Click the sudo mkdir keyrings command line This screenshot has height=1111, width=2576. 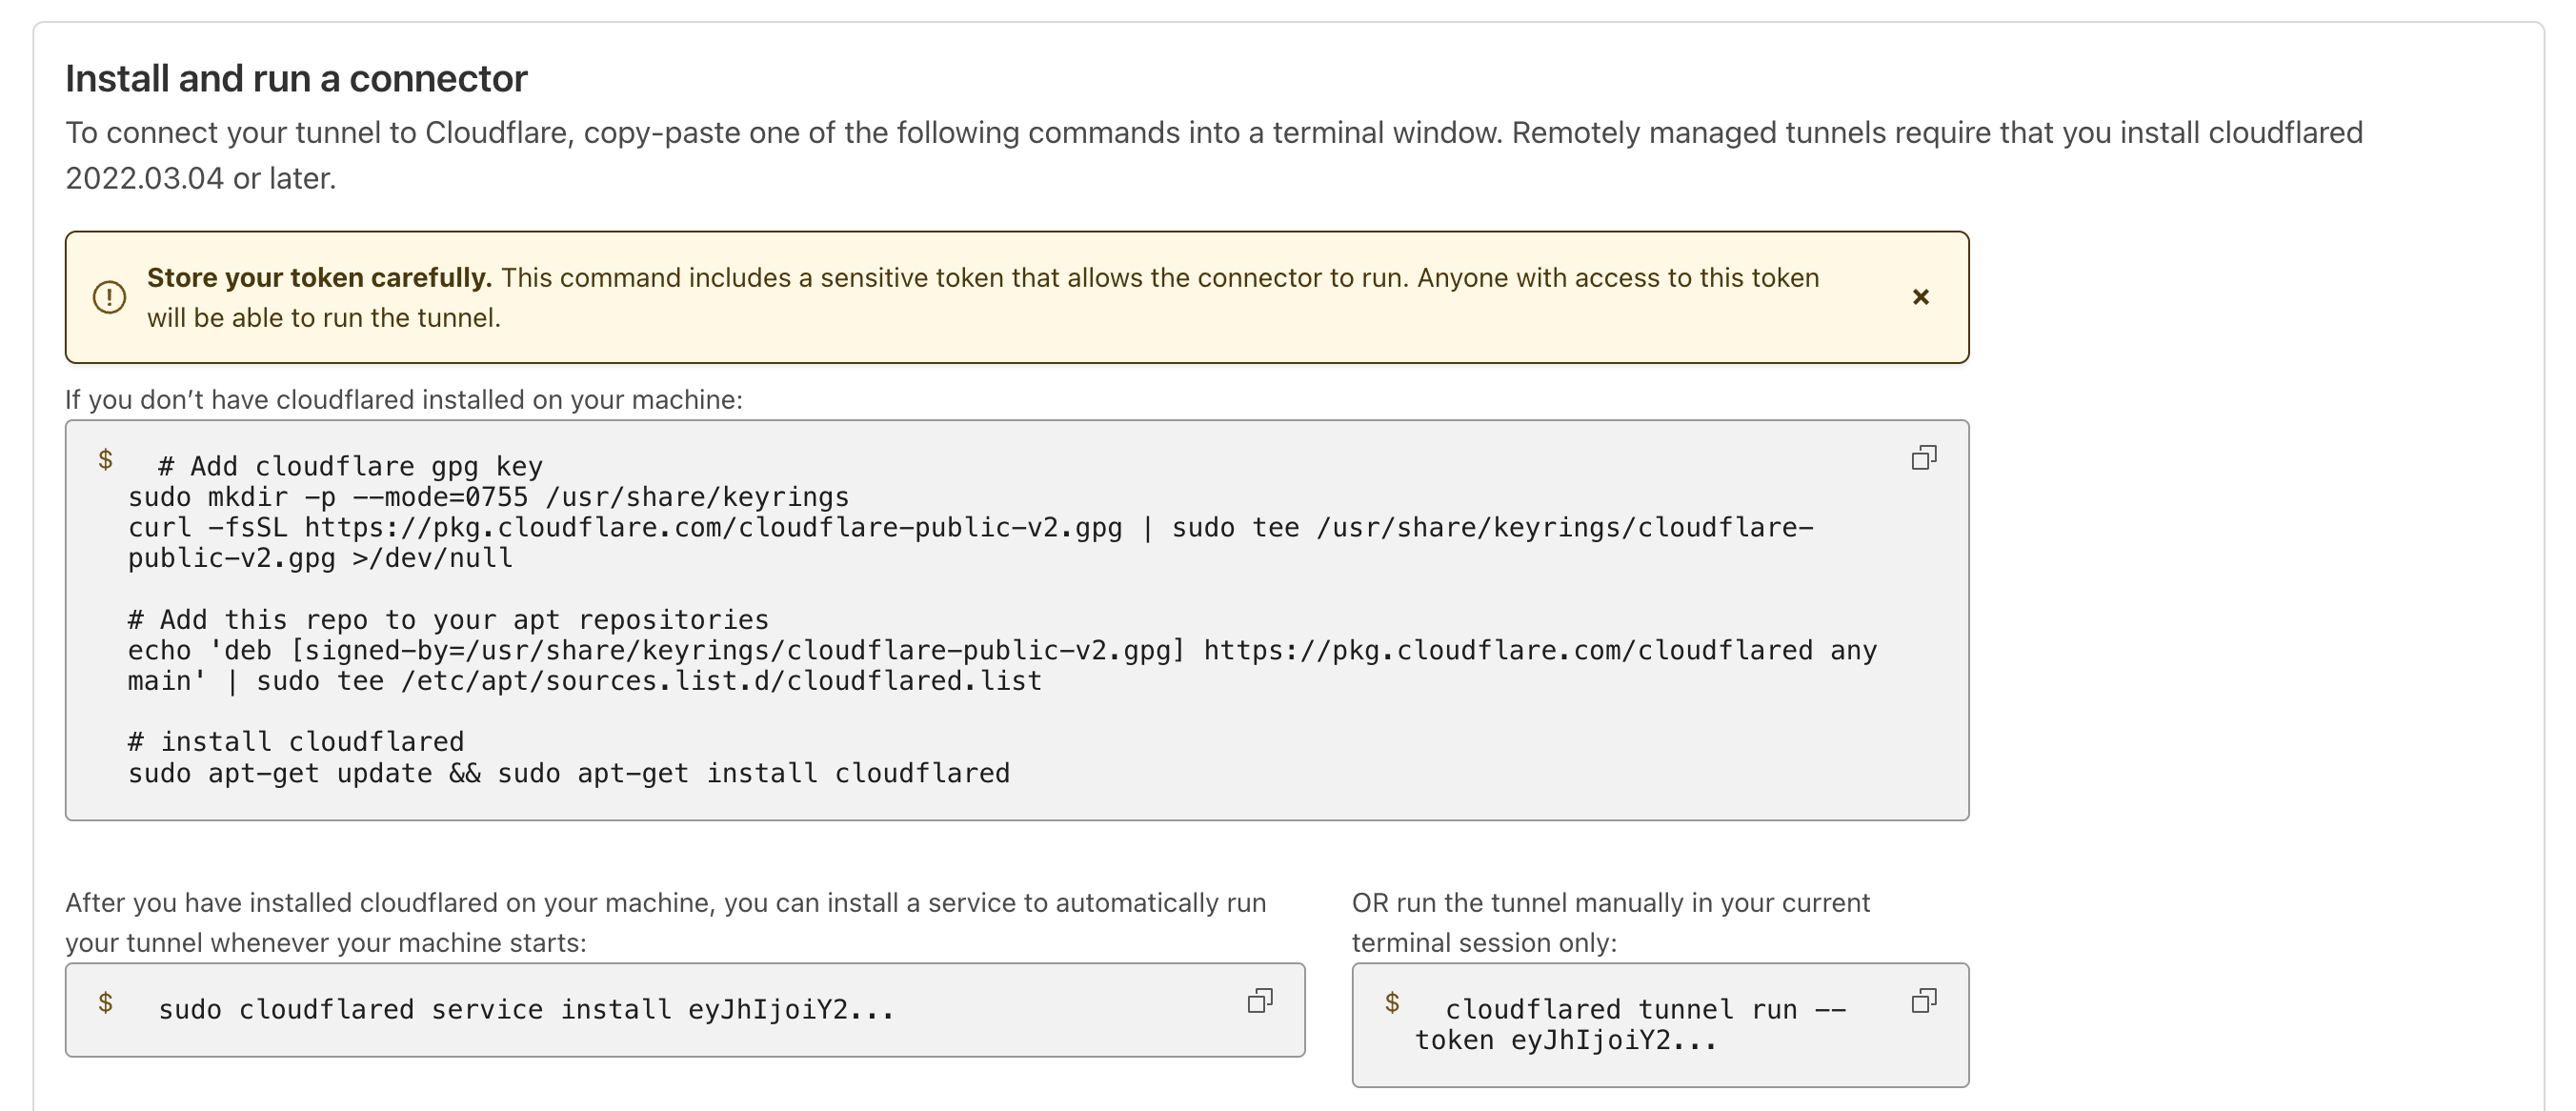tap(488, 497)
